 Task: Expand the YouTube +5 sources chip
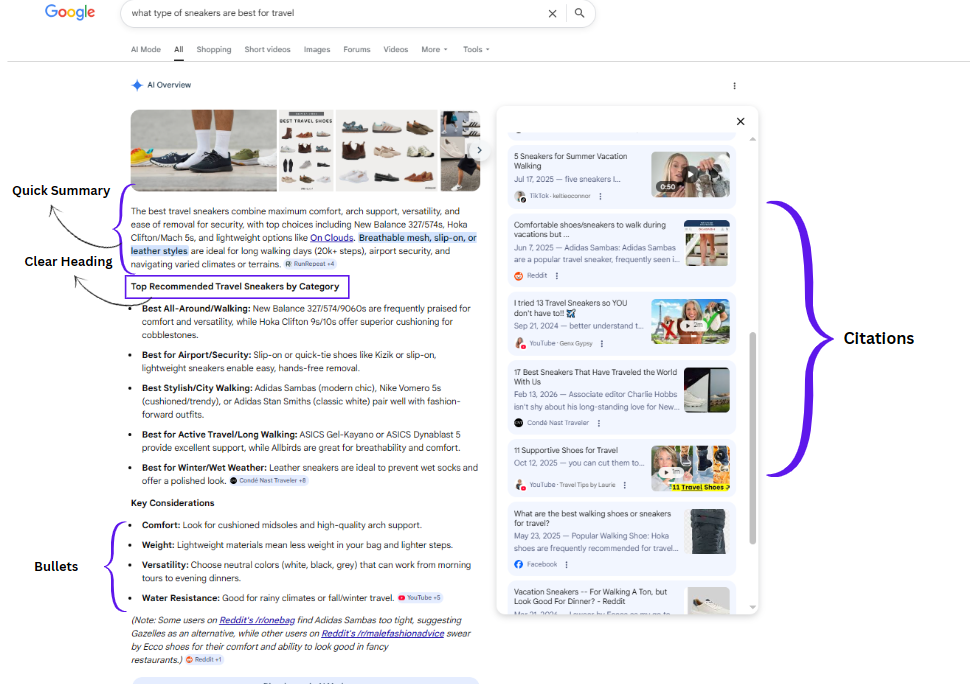click(x=419, y=598)
